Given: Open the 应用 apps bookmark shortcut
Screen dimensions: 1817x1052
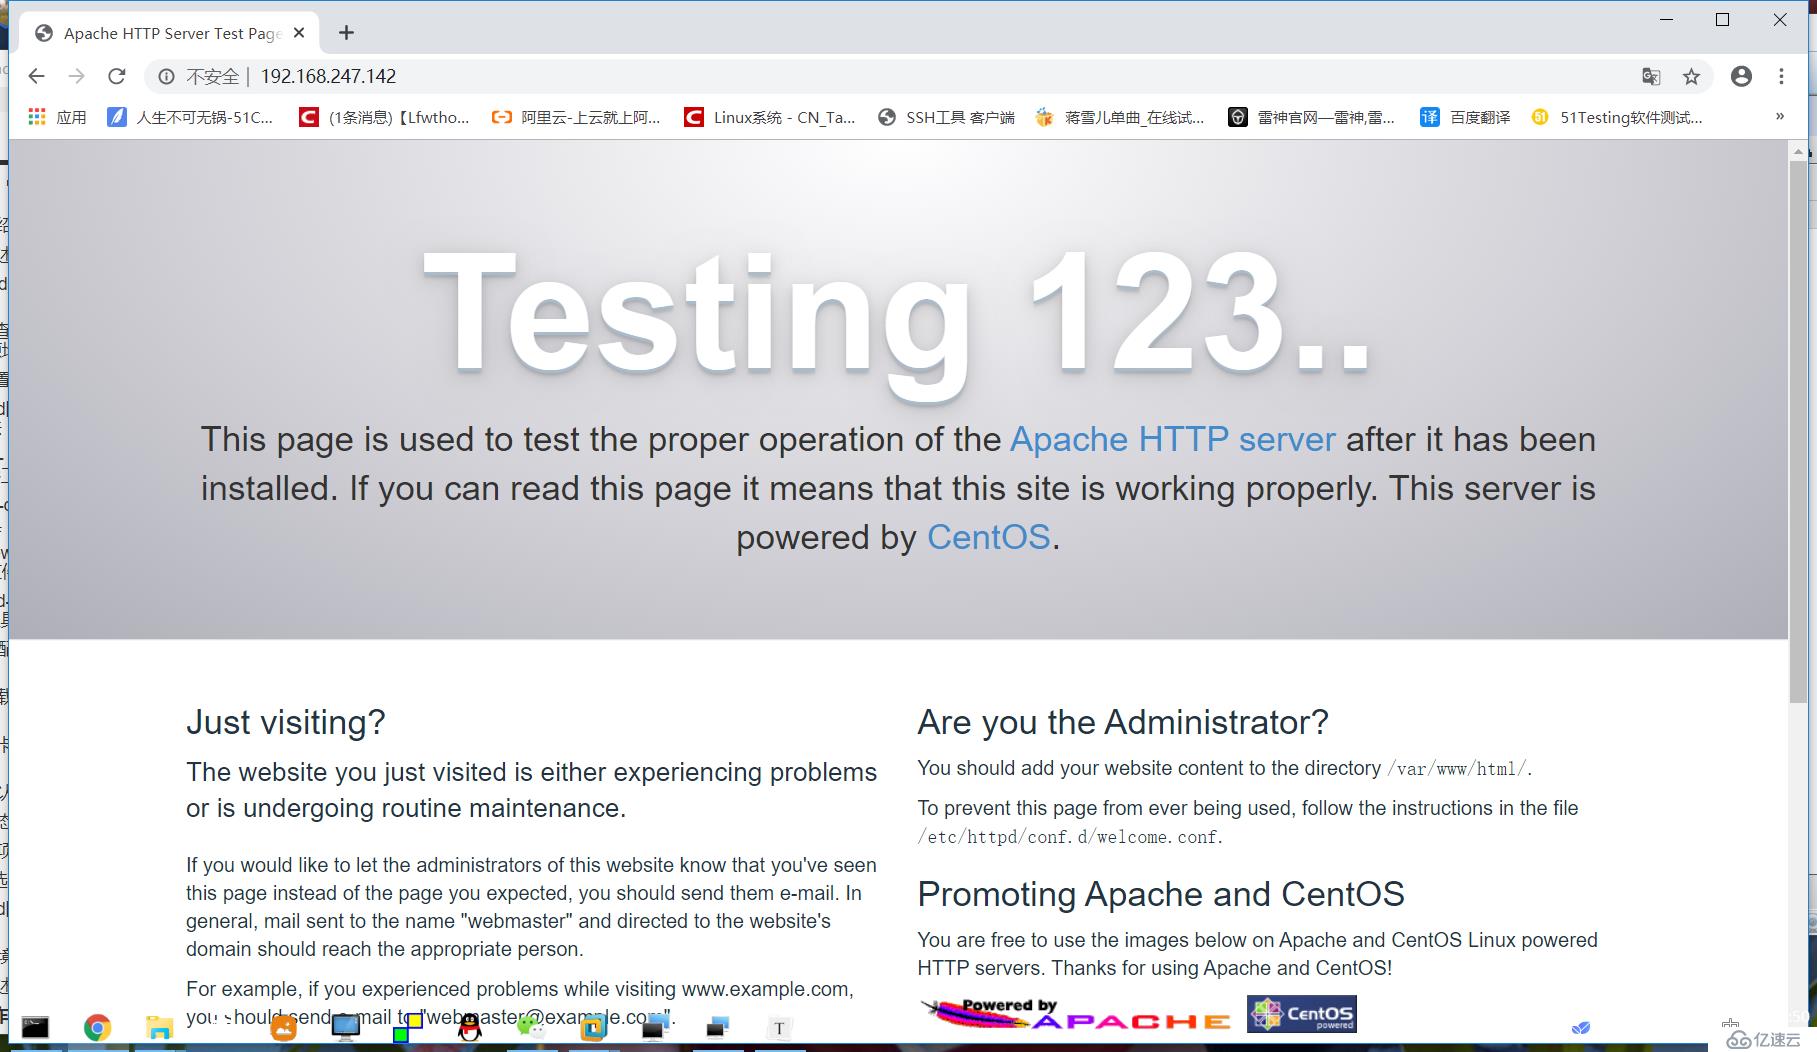Looking at the screenshot, I should click(x=58, y=117).
